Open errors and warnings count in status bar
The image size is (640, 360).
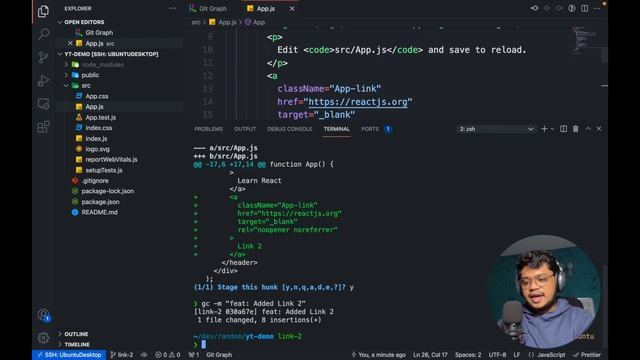pos(167,355)
